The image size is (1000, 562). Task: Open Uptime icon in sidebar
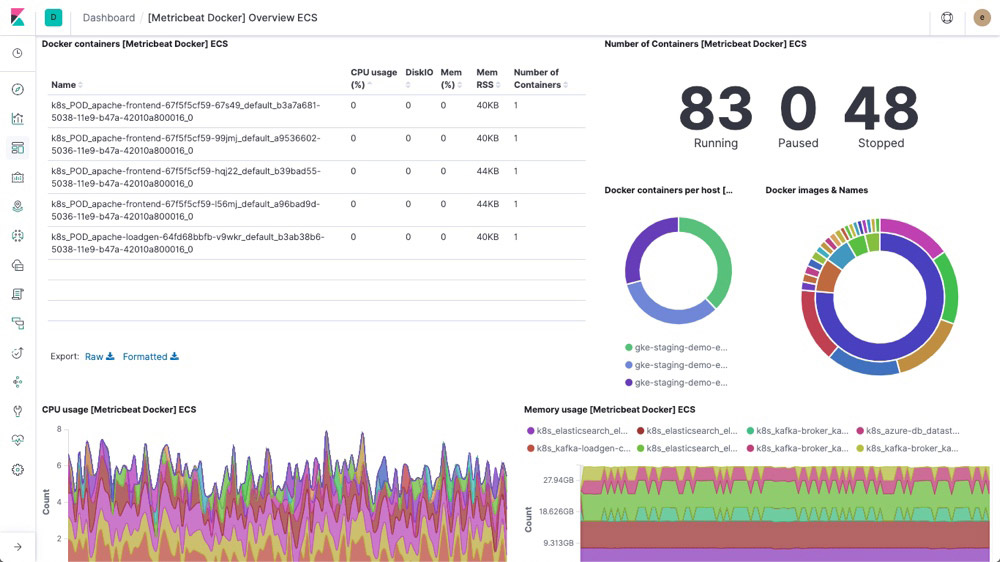[x=18, y=353]
